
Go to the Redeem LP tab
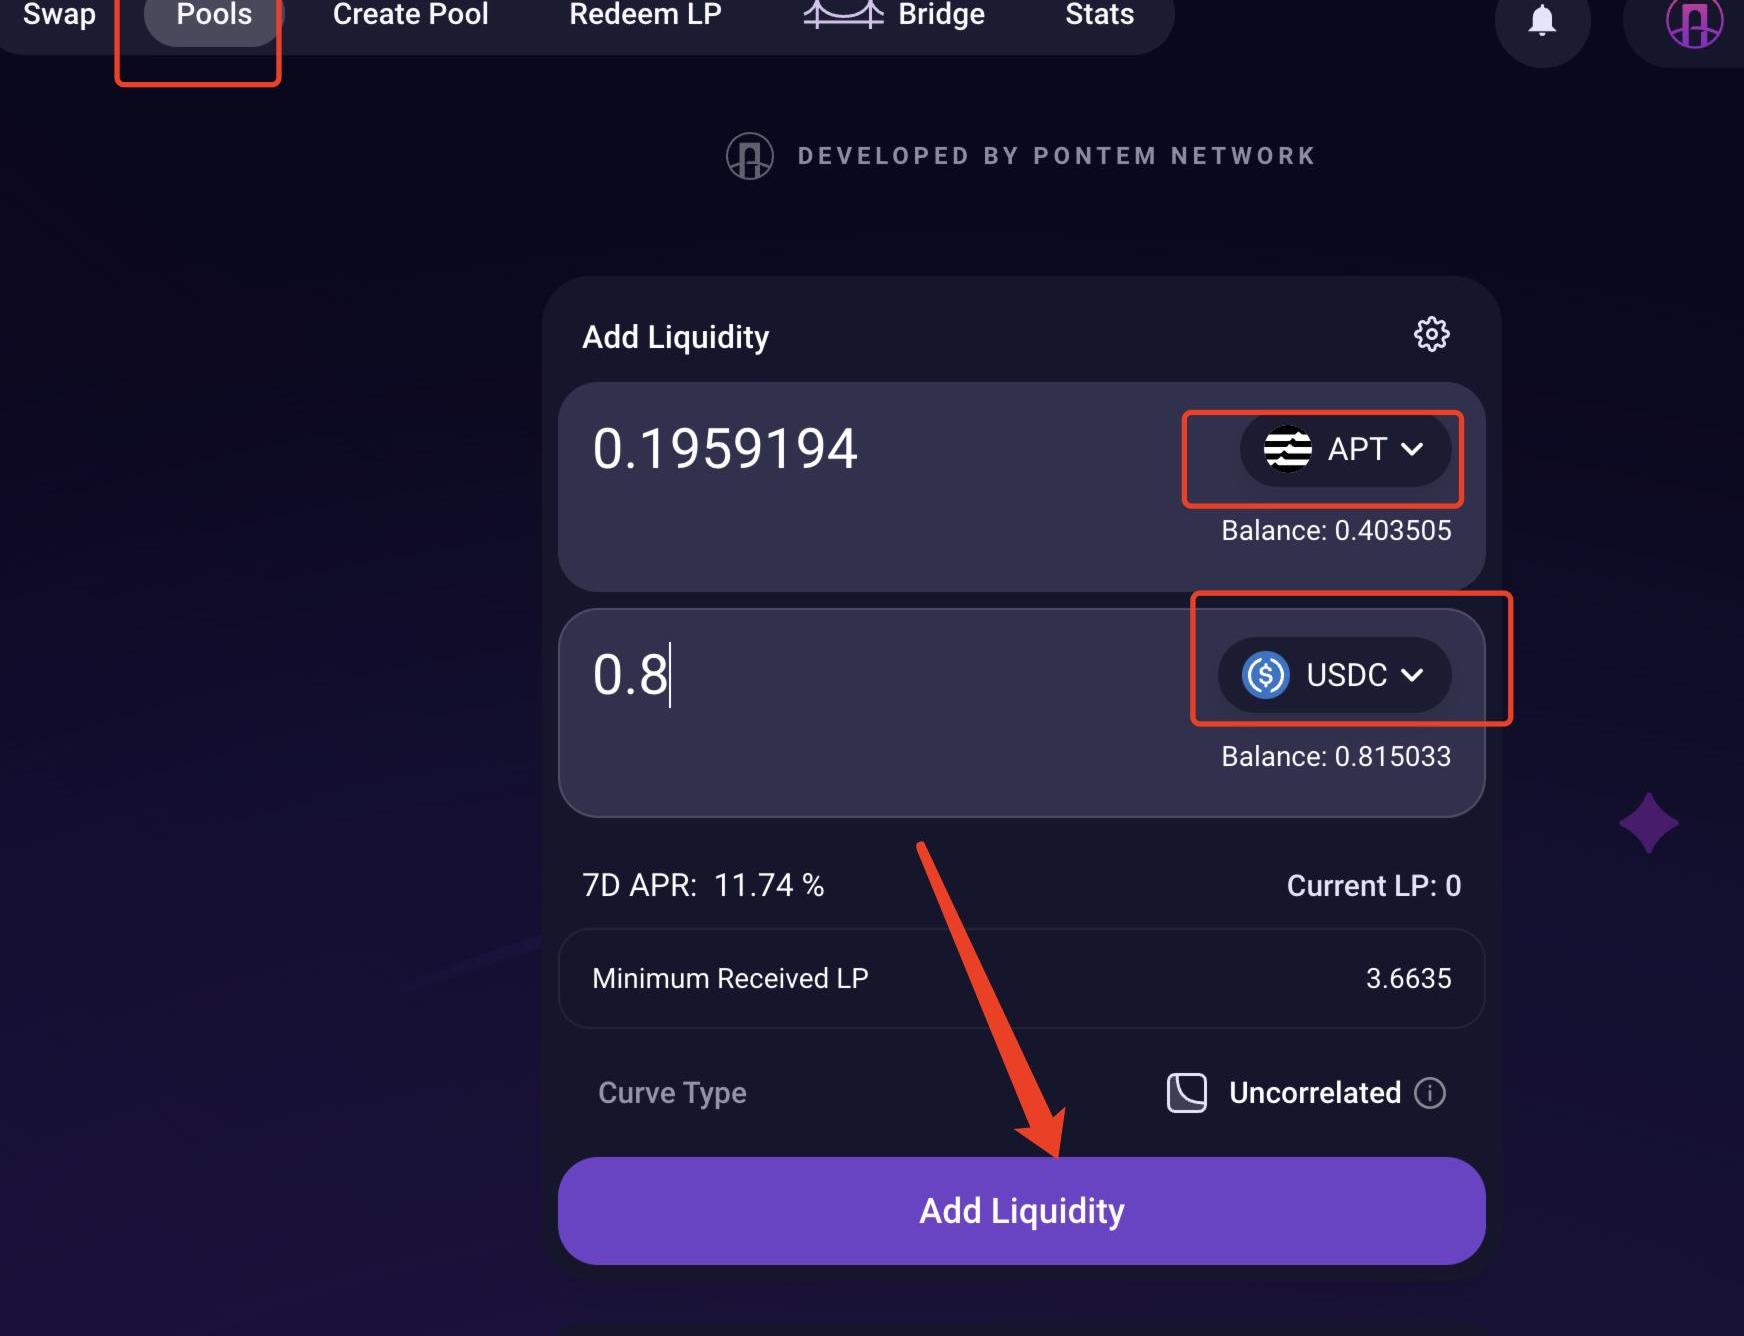(645, 14)
